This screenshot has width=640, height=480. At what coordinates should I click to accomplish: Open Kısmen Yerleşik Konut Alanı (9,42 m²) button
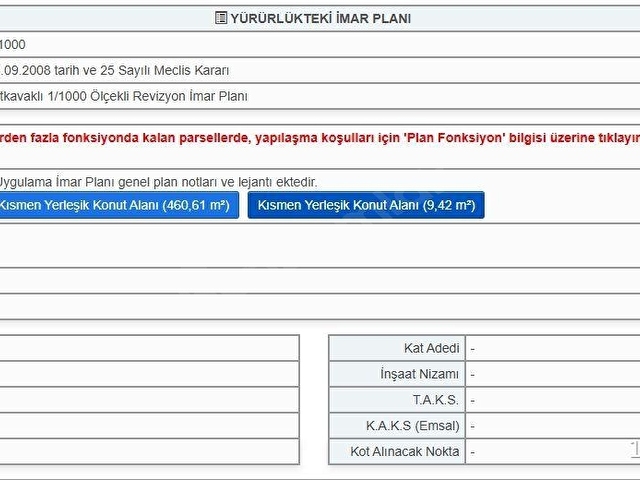tap(366, 205)
